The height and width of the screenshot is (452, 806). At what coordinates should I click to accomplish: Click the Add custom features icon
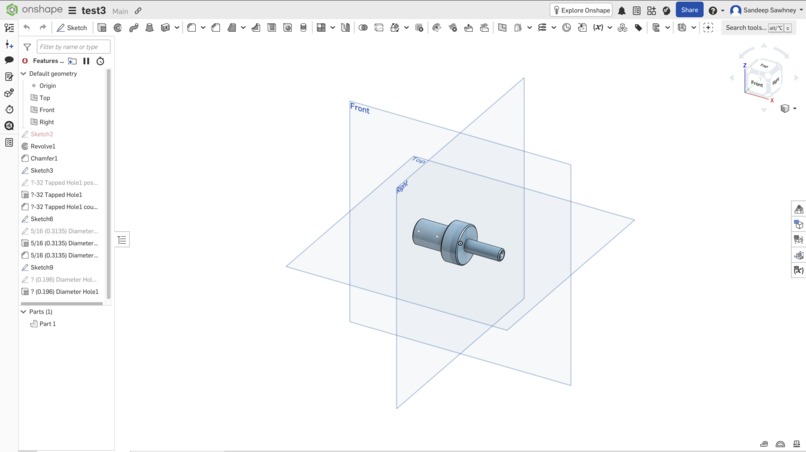[708, 28]
